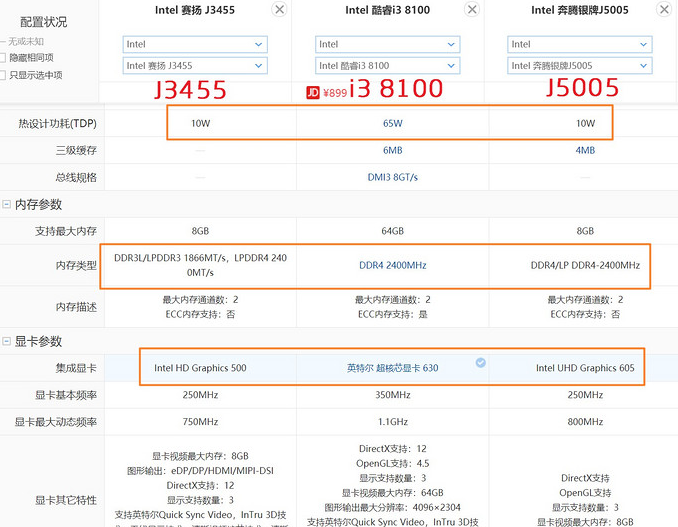Click the DMI3 8GT/s link
This screenshot has width=678, height=527.
pyautogui.click(x=393, y=177)
